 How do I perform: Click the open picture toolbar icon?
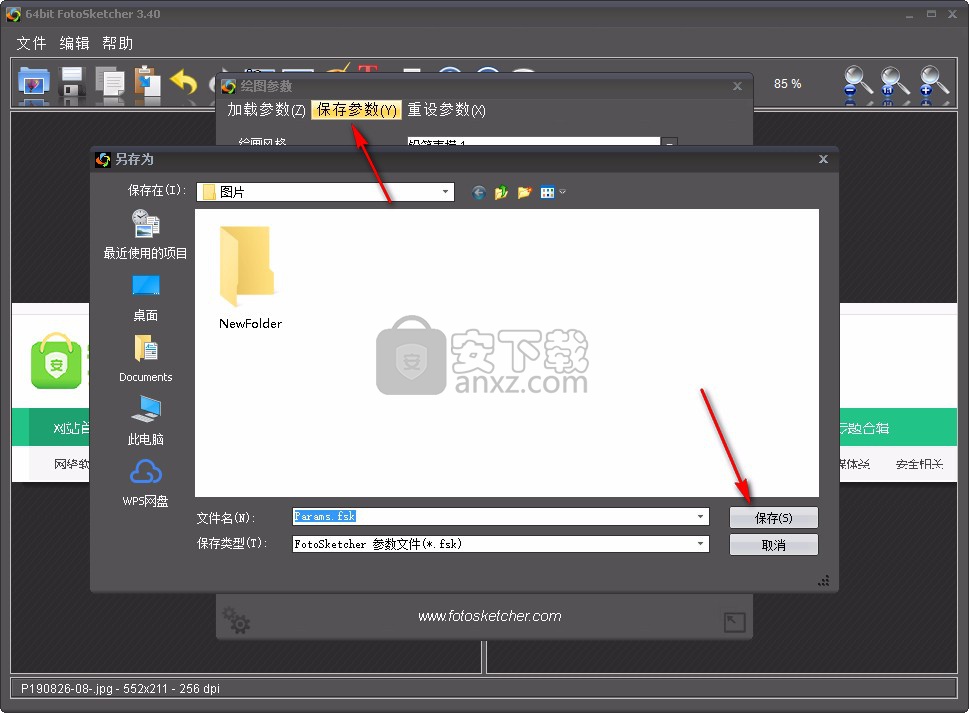(x=33, y=83)
